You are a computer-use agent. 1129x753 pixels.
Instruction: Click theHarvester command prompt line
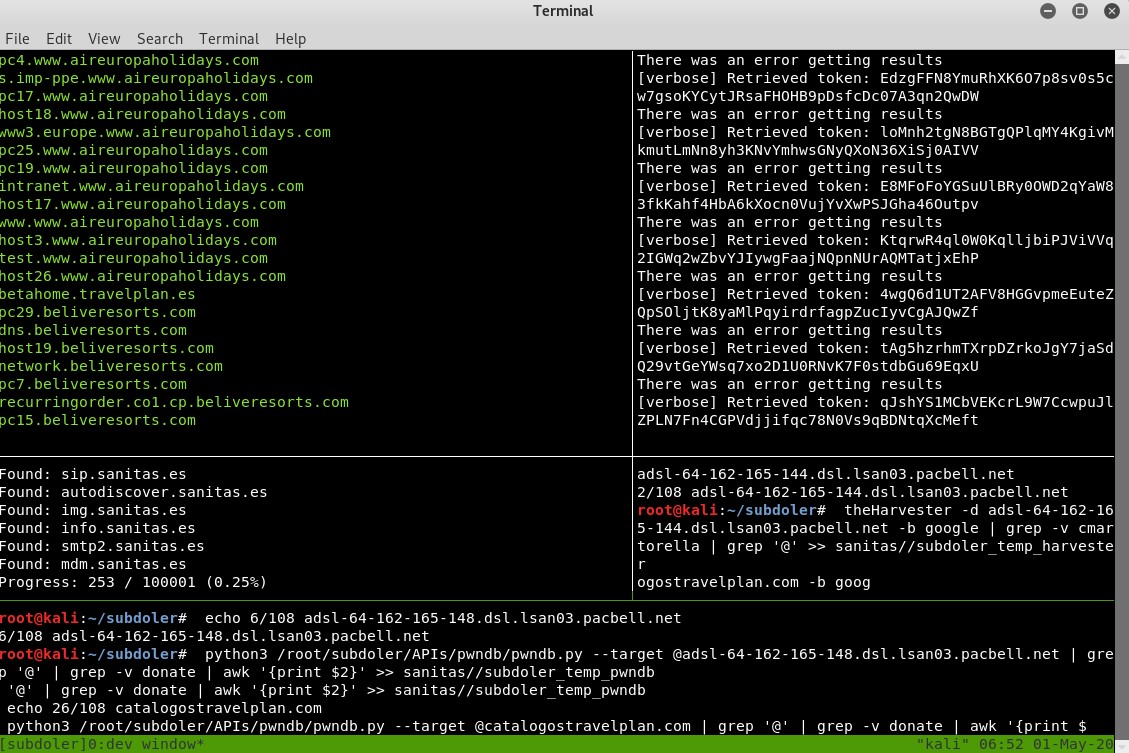[875, 510]
